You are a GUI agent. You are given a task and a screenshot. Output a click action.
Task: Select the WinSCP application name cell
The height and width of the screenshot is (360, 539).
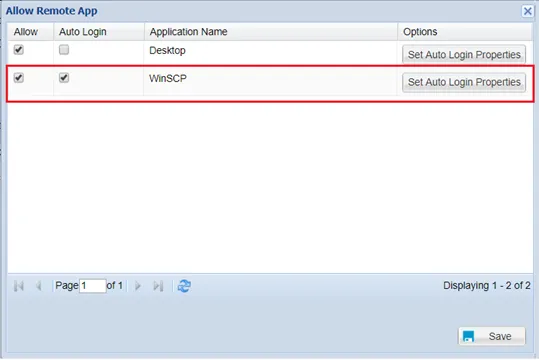(271, 81)
